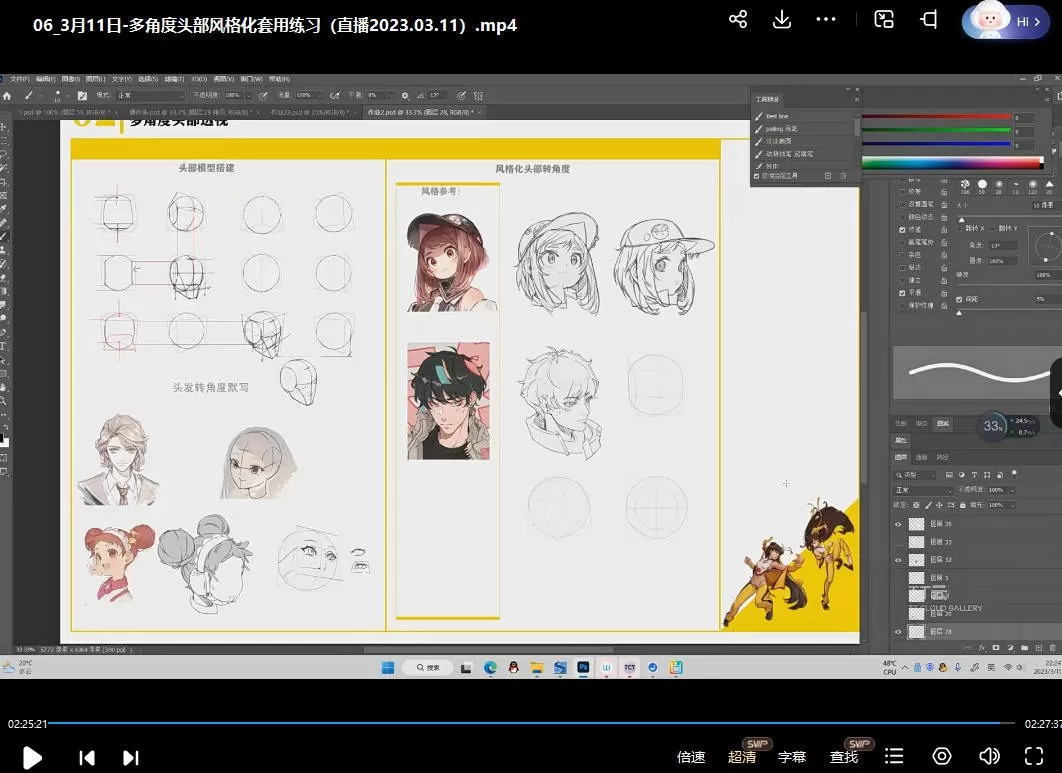The image size is (1062, 773).
Task: Download the video with the download icon
Action: pos(782,19)
